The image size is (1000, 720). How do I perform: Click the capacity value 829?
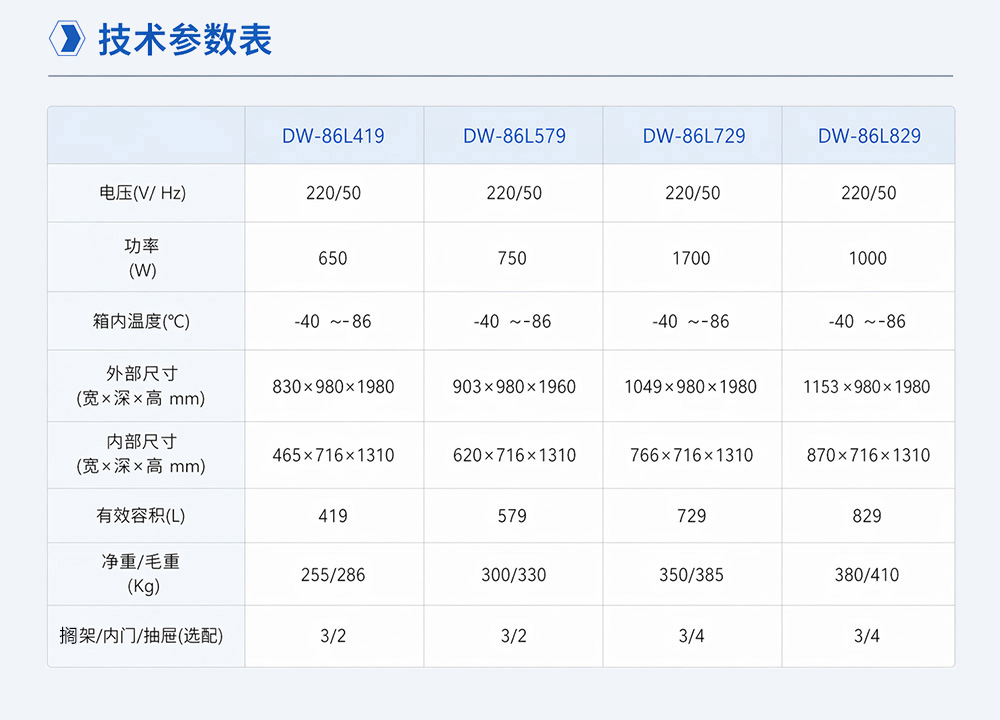[867, 516]
